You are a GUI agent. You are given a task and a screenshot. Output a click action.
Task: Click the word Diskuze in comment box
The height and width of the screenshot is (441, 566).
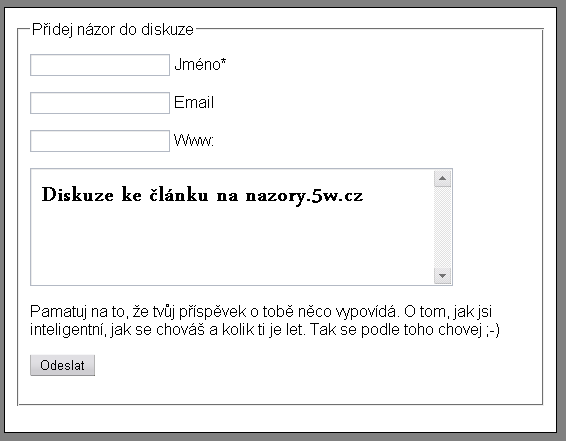pyautogui.click(x=78, y=195)
